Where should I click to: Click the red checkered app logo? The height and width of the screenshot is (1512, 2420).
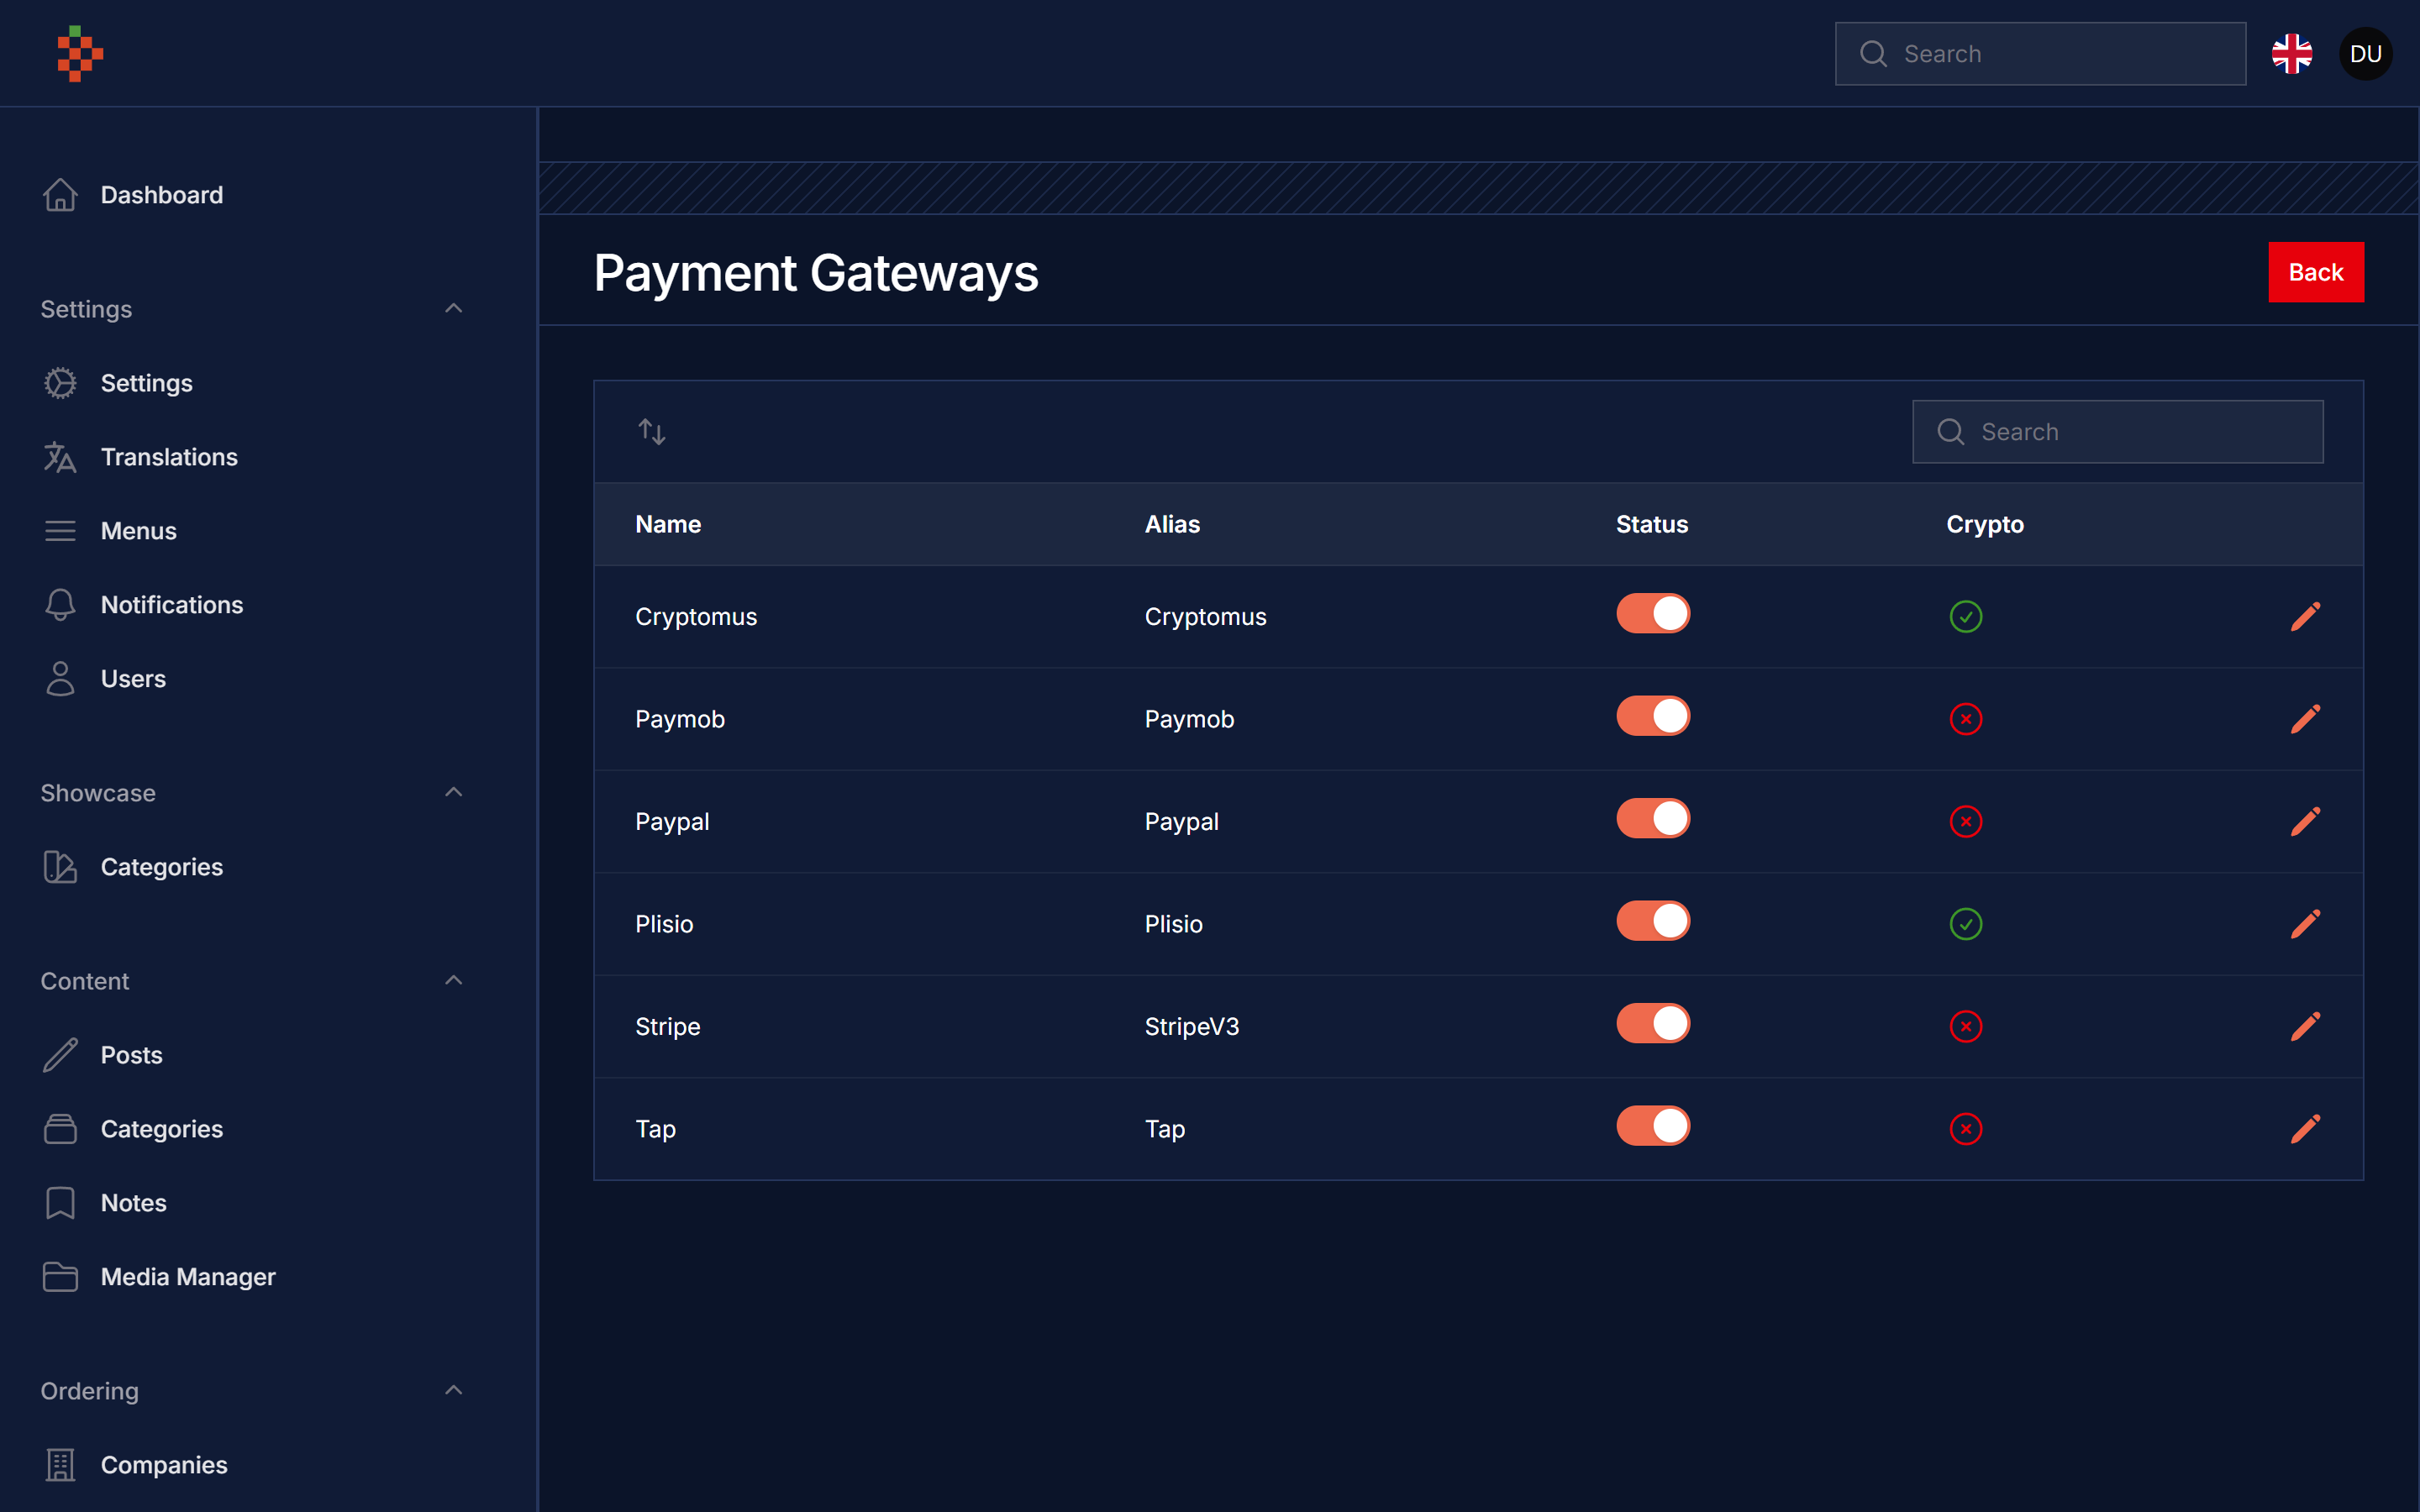point(80,53)
